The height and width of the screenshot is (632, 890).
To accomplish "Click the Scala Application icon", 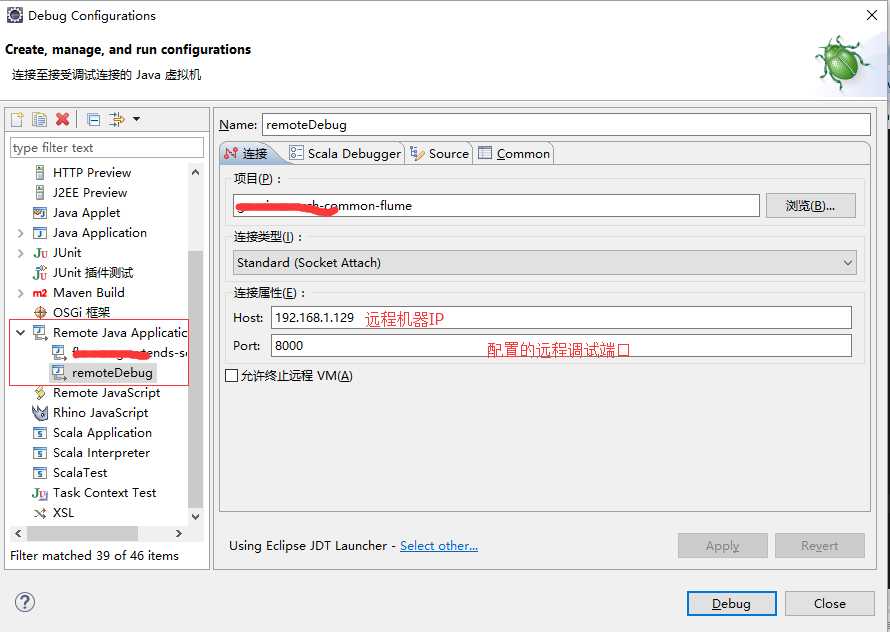I will click(40, 433).
